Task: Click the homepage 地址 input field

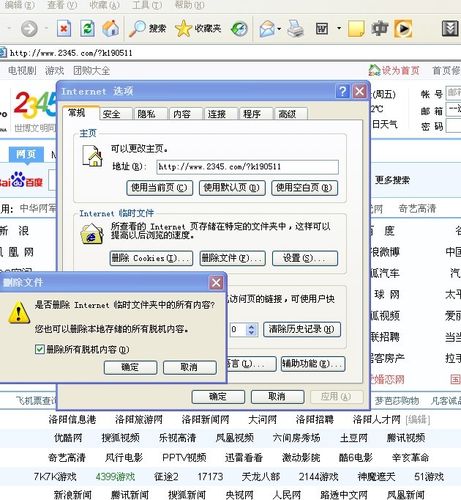Action: pyautogui.click(x=247, y=167)
